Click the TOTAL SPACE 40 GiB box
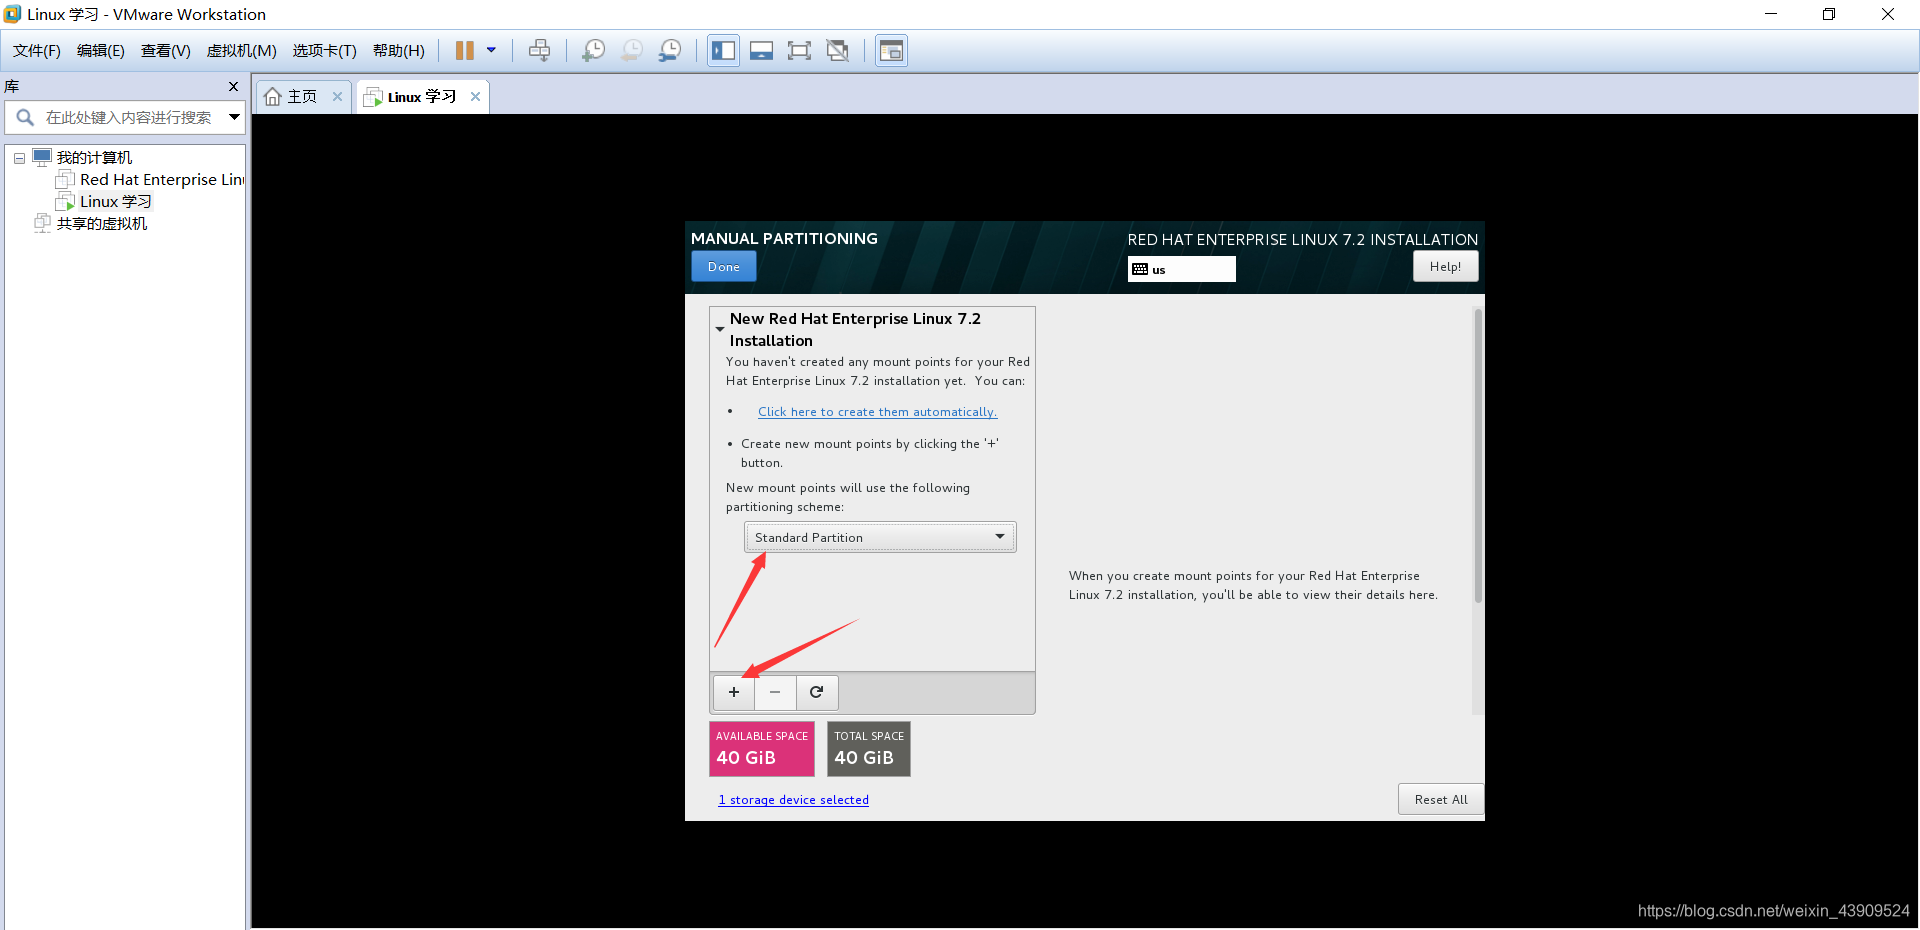The height and width of the screenshot is (930, 1920). tap(869, 749)
